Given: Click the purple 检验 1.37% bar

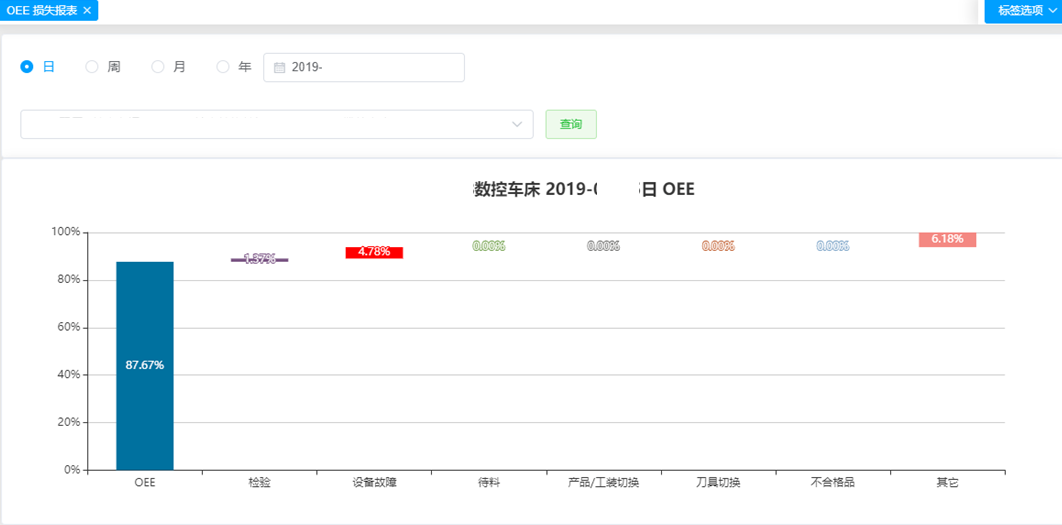Looking at the screenshot, I should (260, 260).
